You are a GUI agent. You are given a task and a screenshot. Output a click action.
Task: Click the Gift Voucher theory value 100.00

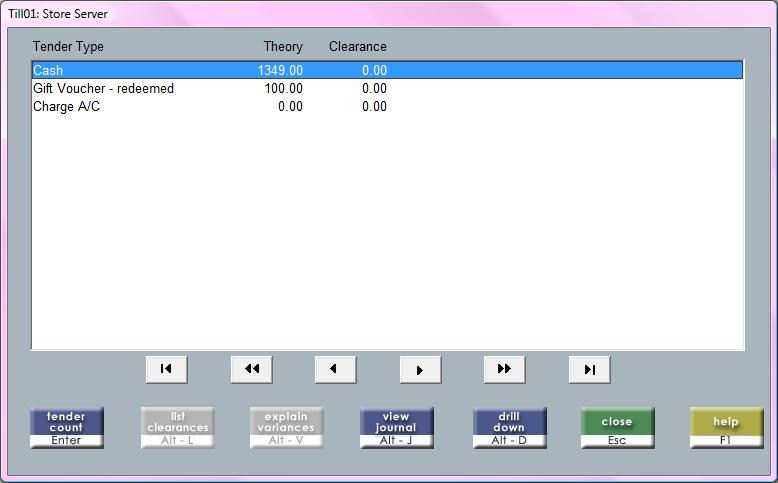283,88
